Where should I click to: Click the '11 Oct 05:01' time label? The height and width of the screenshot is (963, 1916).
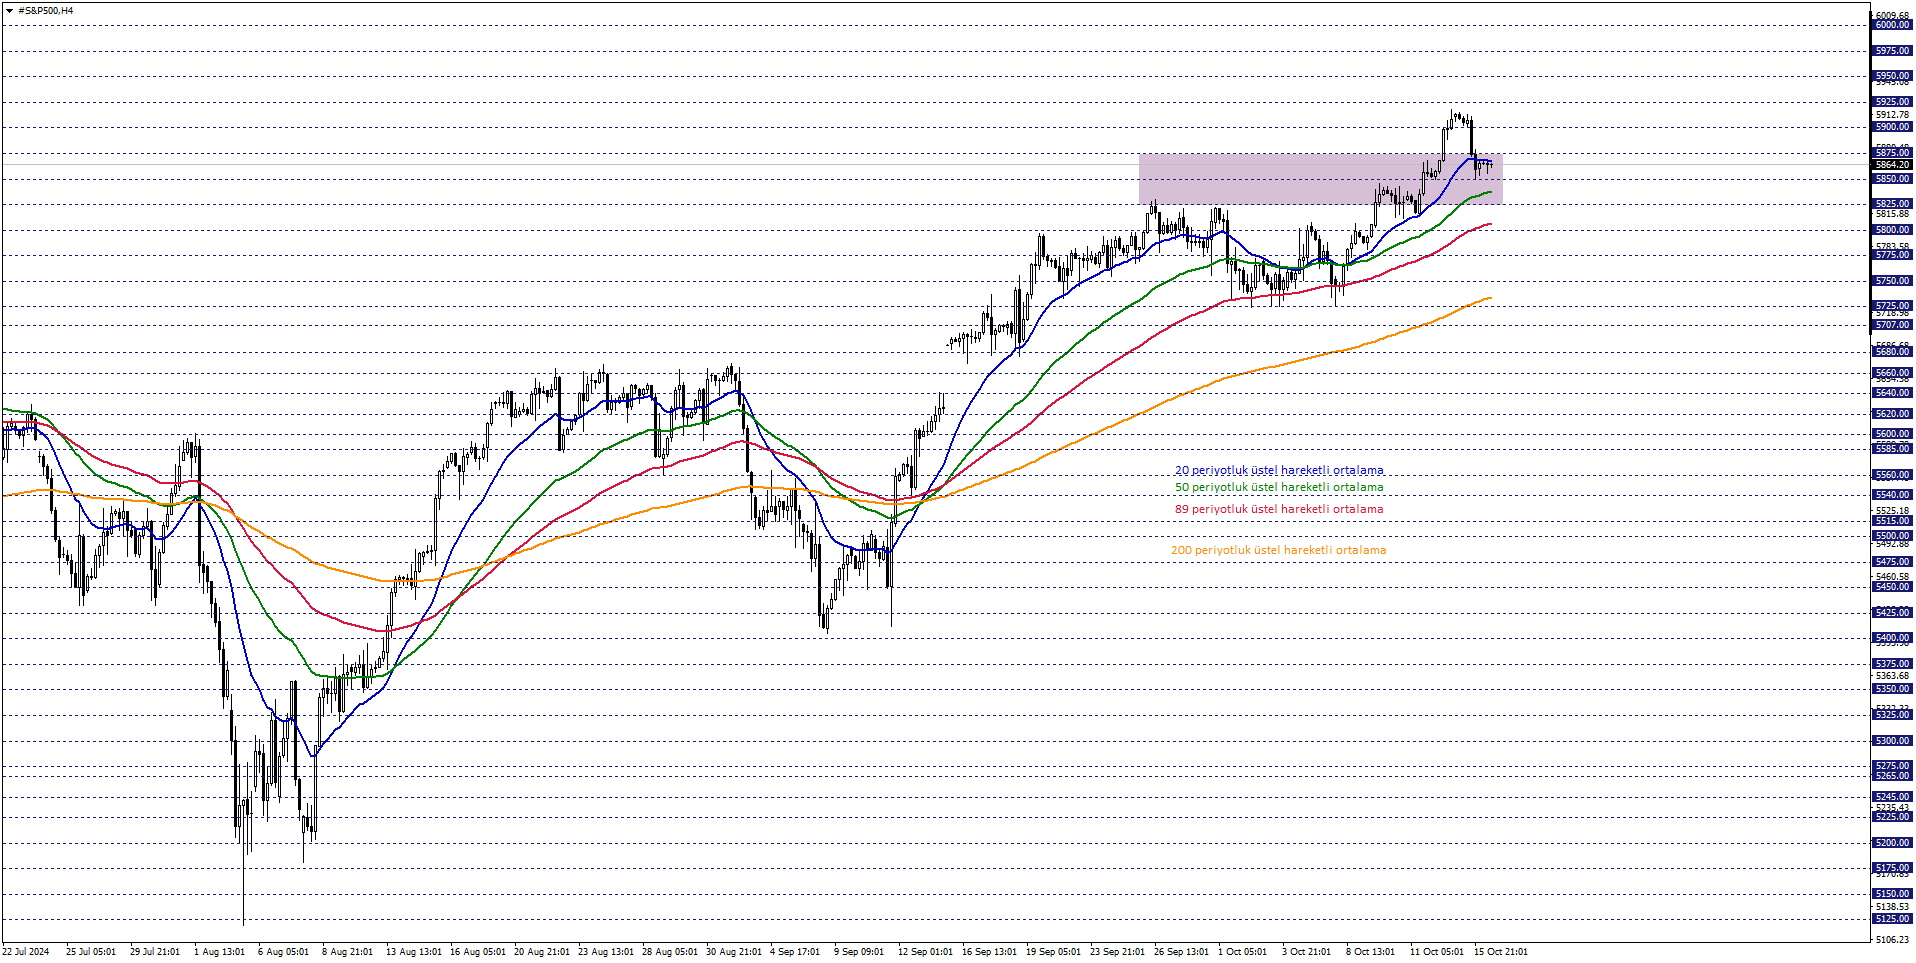click(1437, 952)
